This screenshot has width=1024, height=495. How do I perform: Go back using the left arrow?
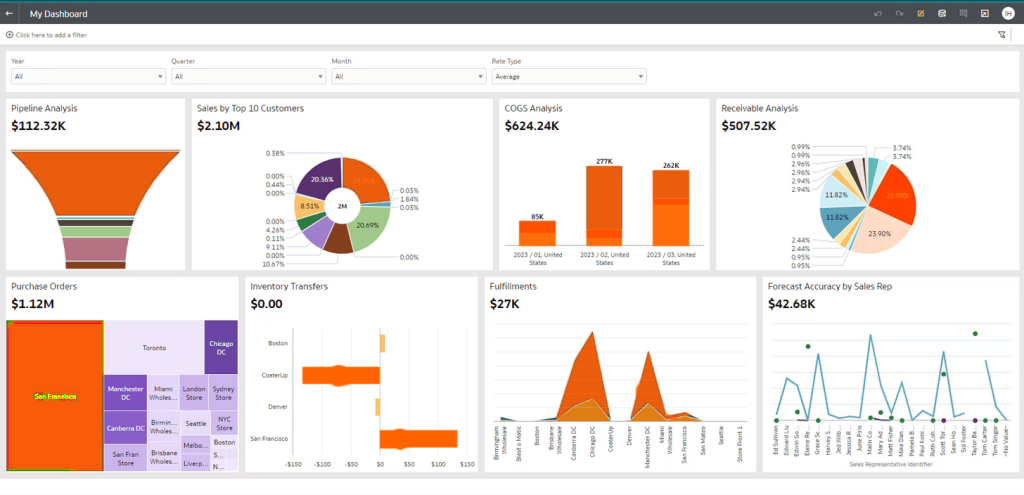[x=10, y=14]
